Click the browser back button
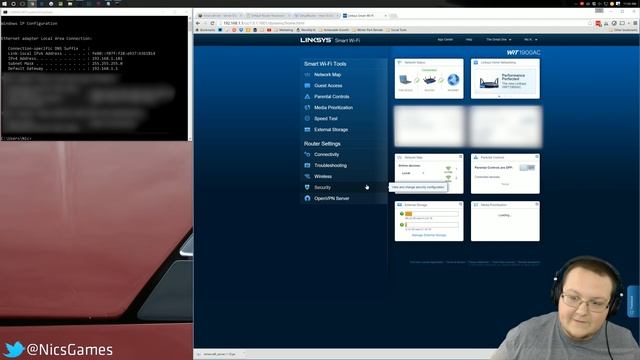 pos(198,23)
